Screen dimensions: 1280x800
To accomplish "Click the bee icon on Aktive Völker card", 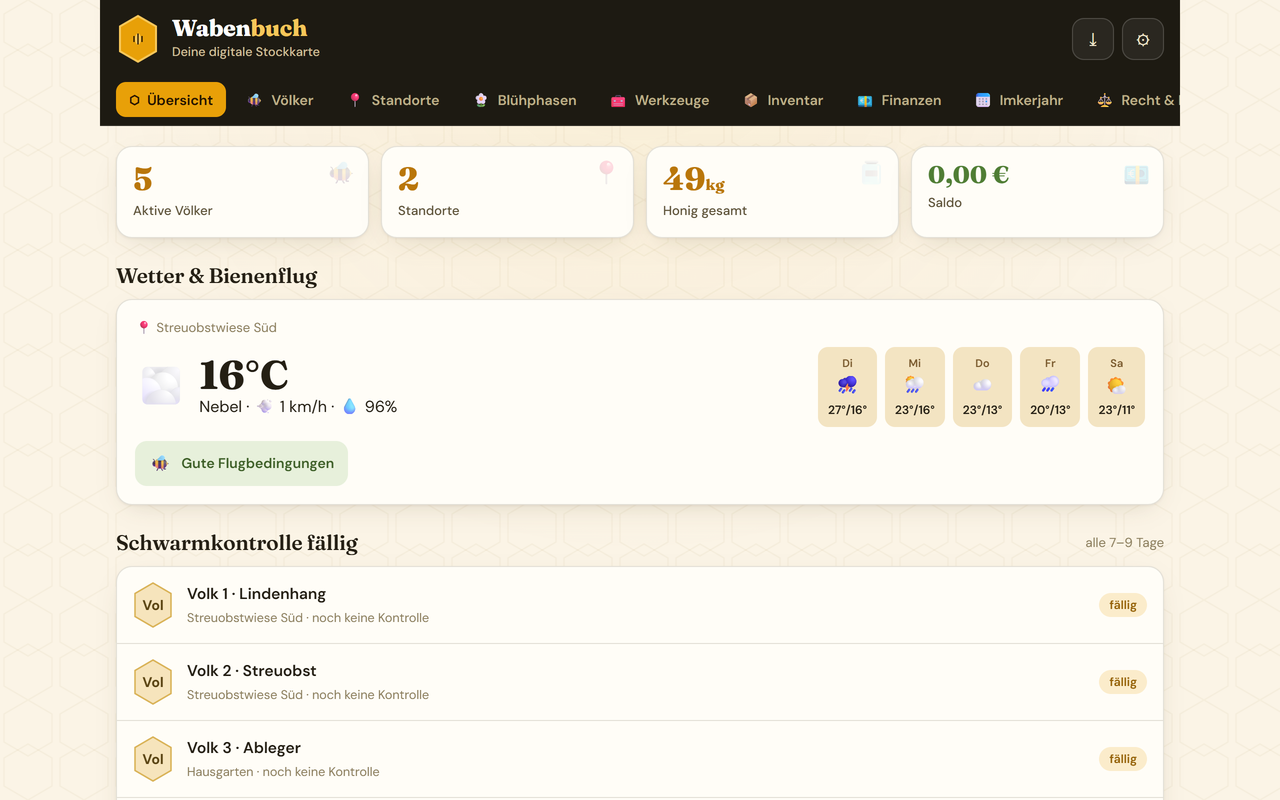I will tap(341, 174).
